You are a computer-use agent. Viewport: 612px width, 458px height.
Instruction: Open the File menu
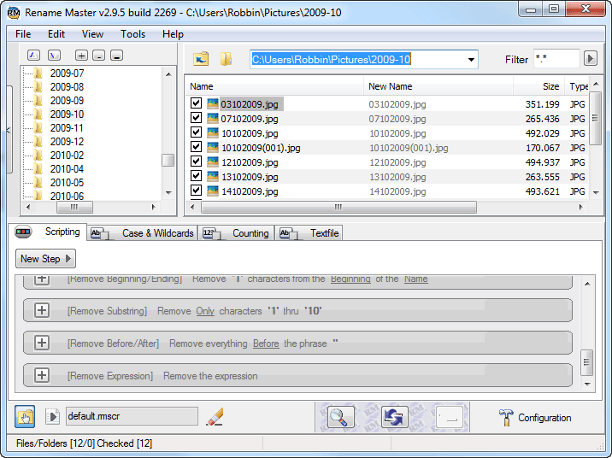(x=23, y=34)
